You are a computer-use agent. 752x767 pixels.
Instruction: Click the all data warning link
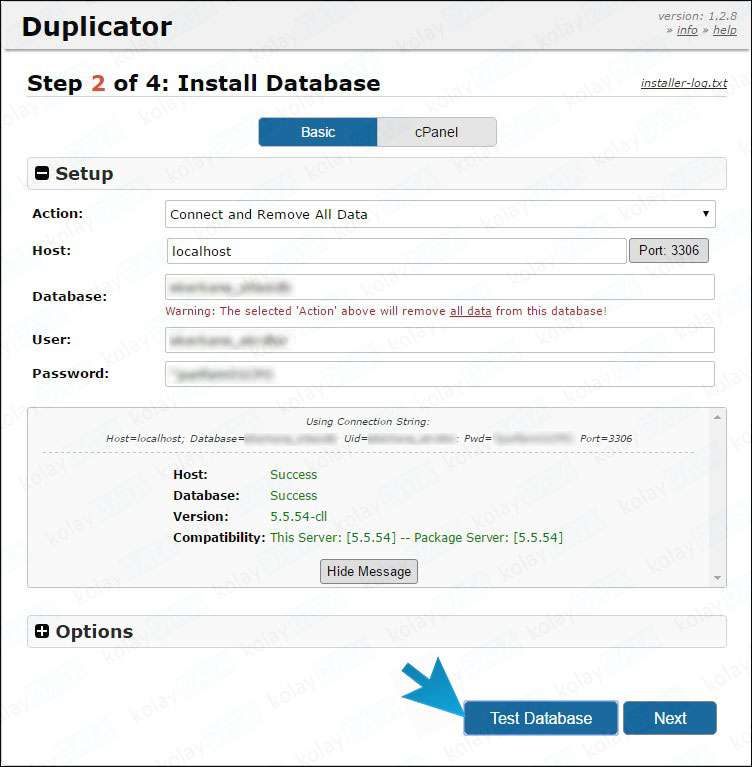coord(470,311)
